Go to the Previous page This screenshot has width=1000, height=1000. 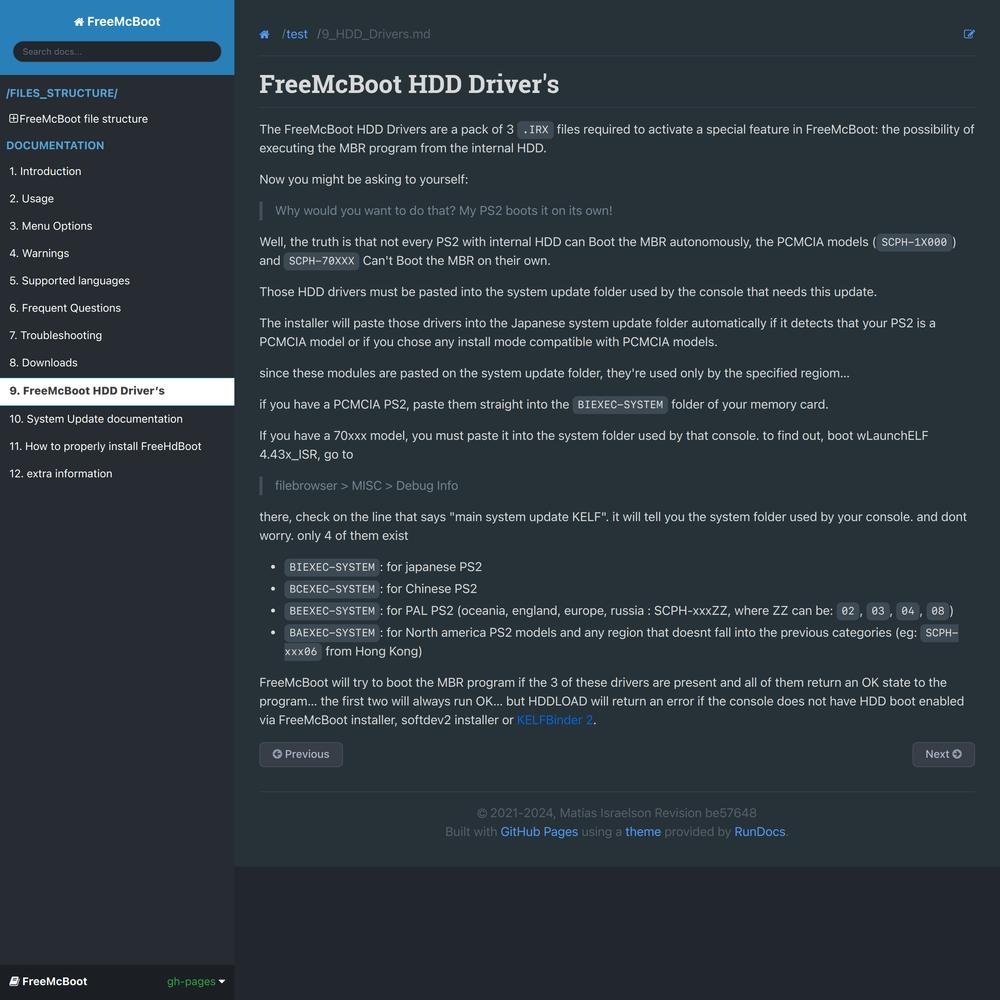point(301,754)
